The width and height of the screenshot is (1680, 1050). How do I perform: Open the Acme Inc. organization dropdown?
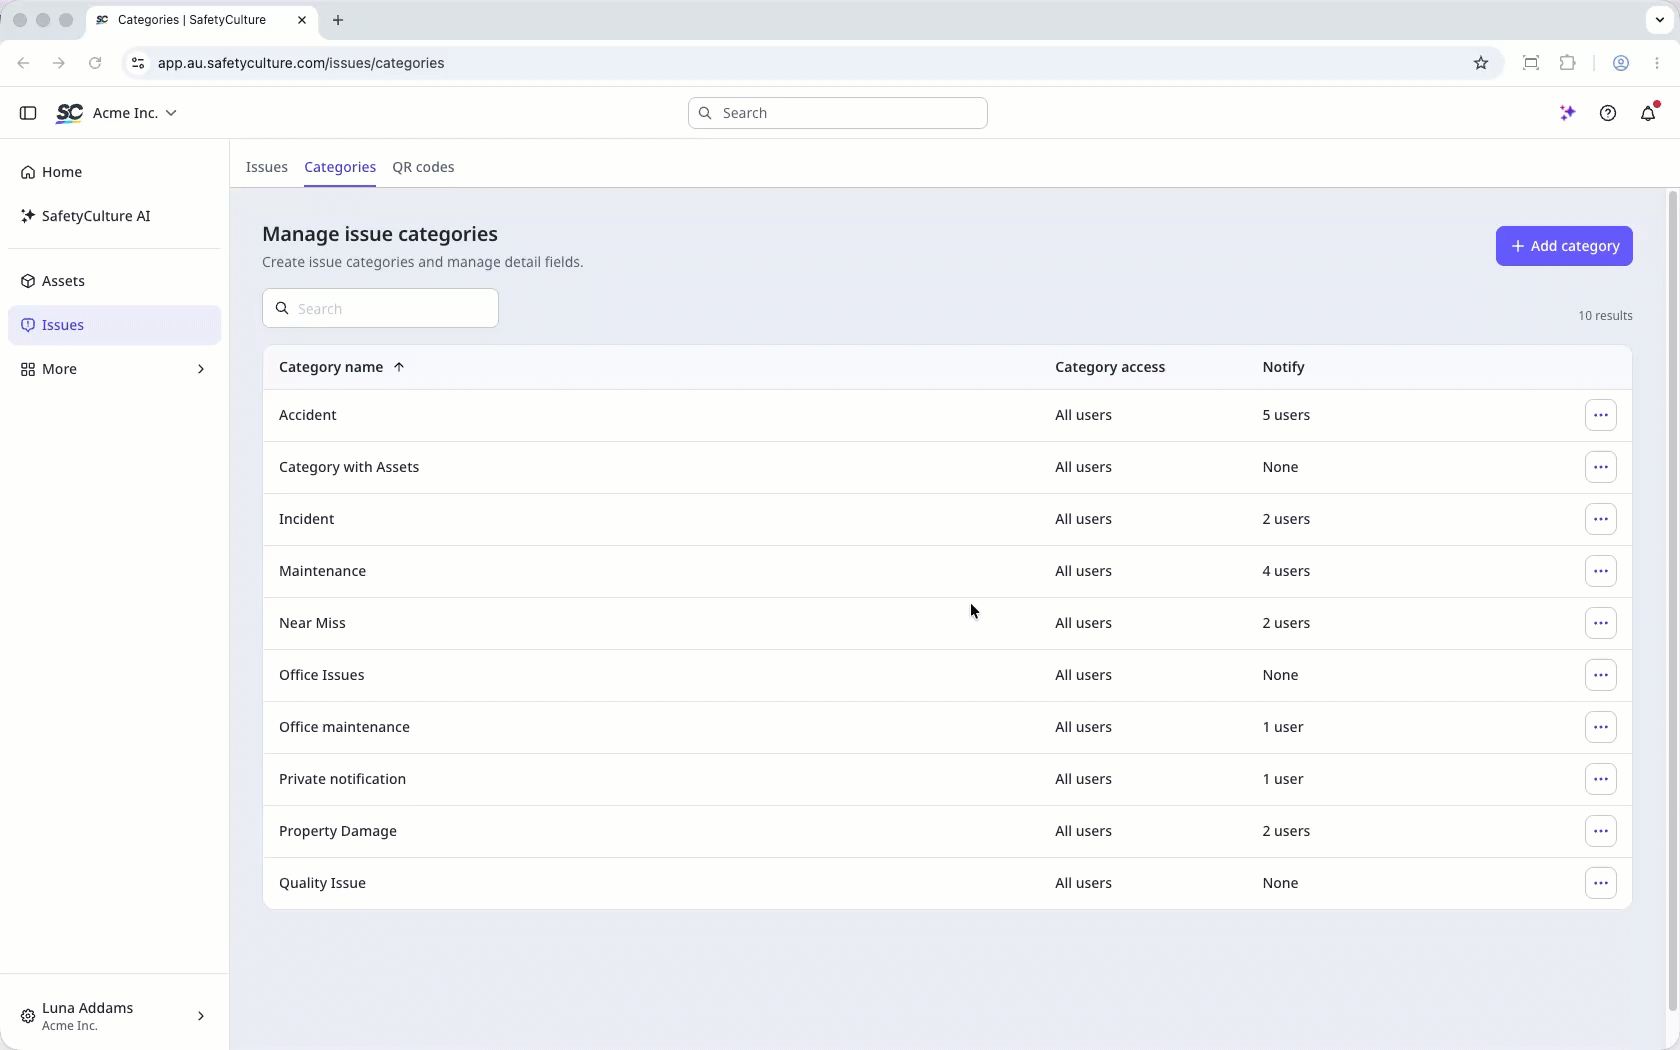pos(135,113)
